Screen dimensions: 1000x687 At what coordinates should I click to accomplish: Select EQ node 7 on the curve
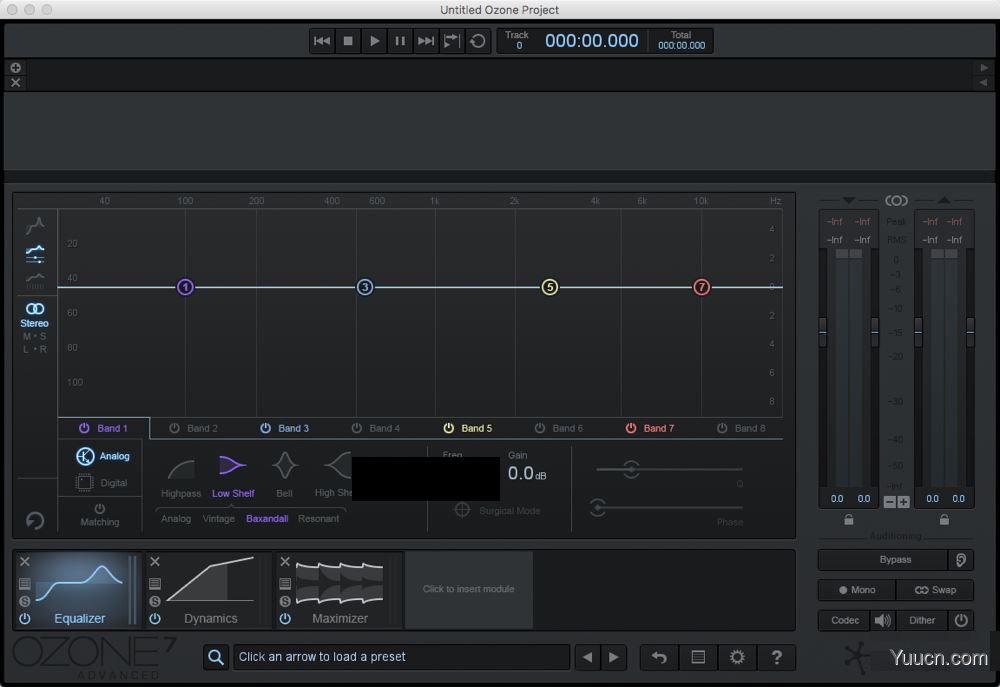point(702,287)
